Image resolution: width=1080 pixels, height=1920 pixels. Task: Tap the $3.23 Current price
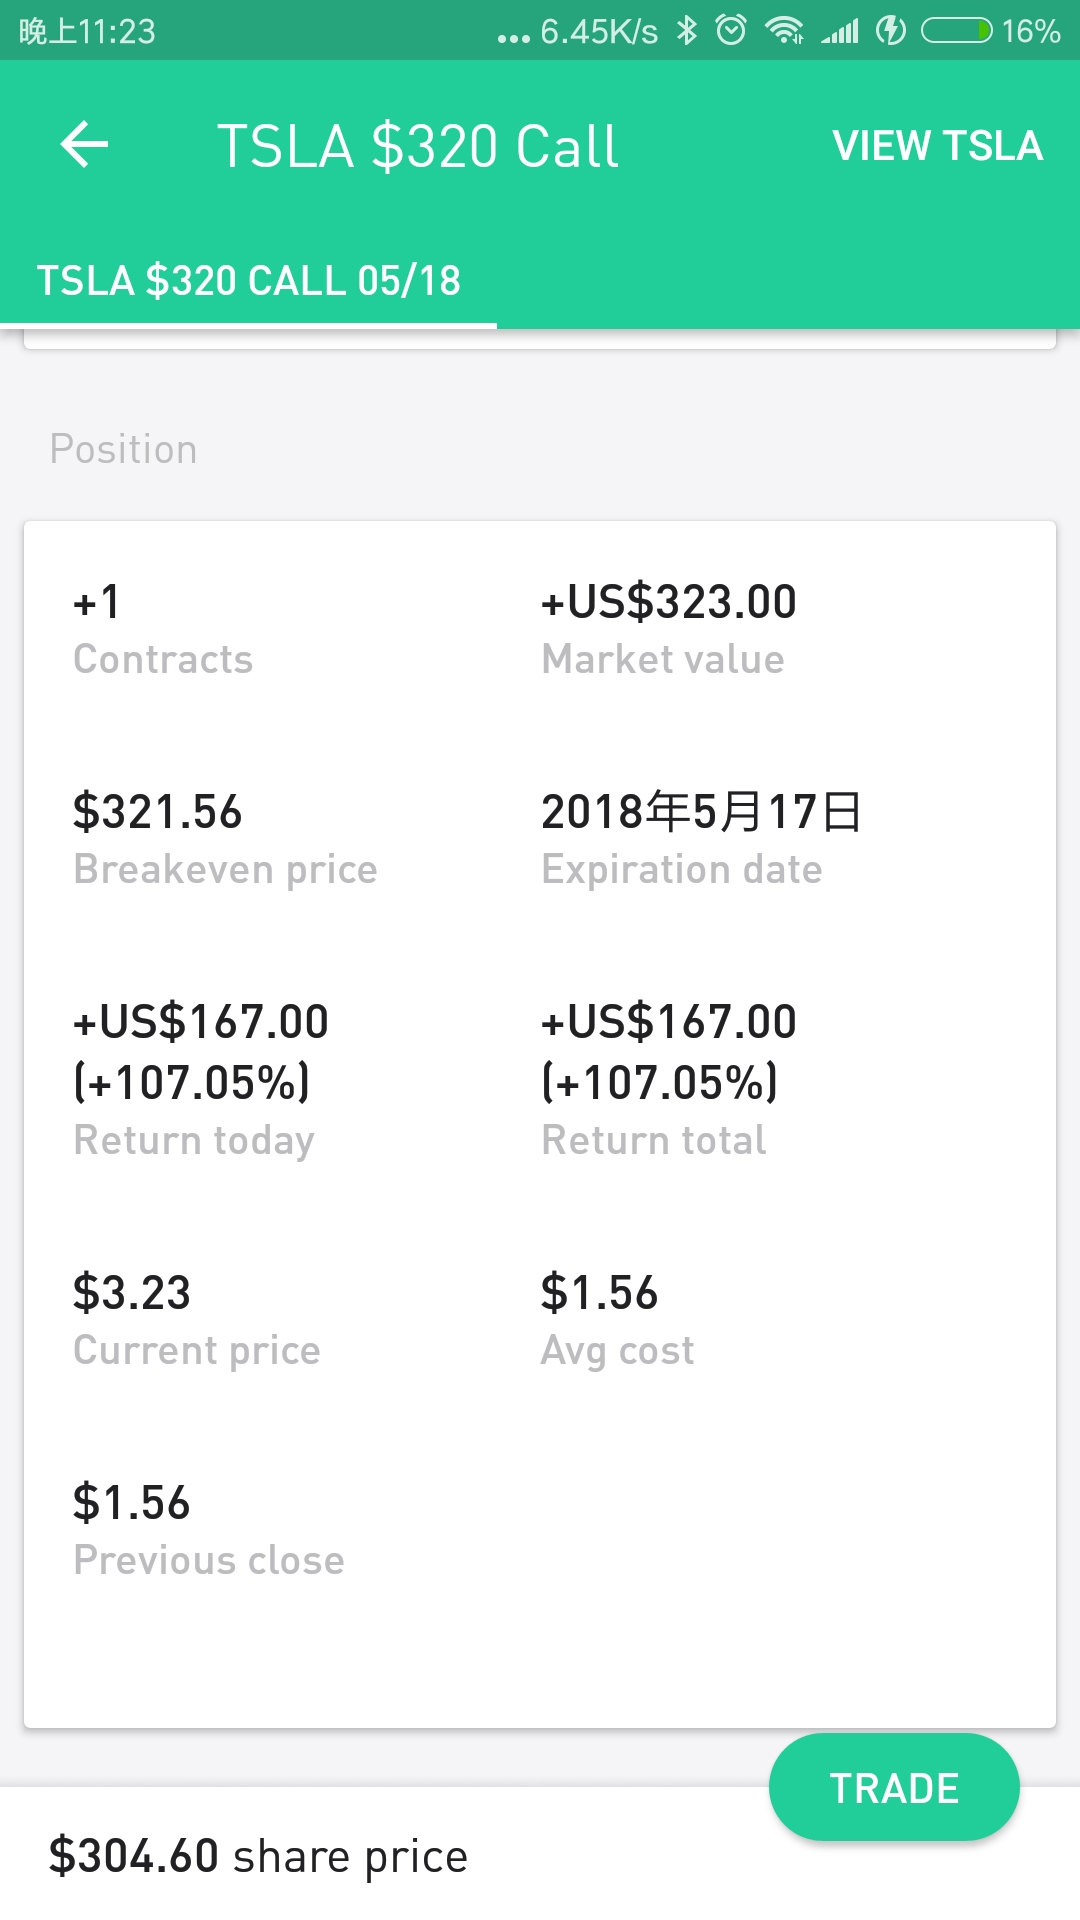point(132,1293)
